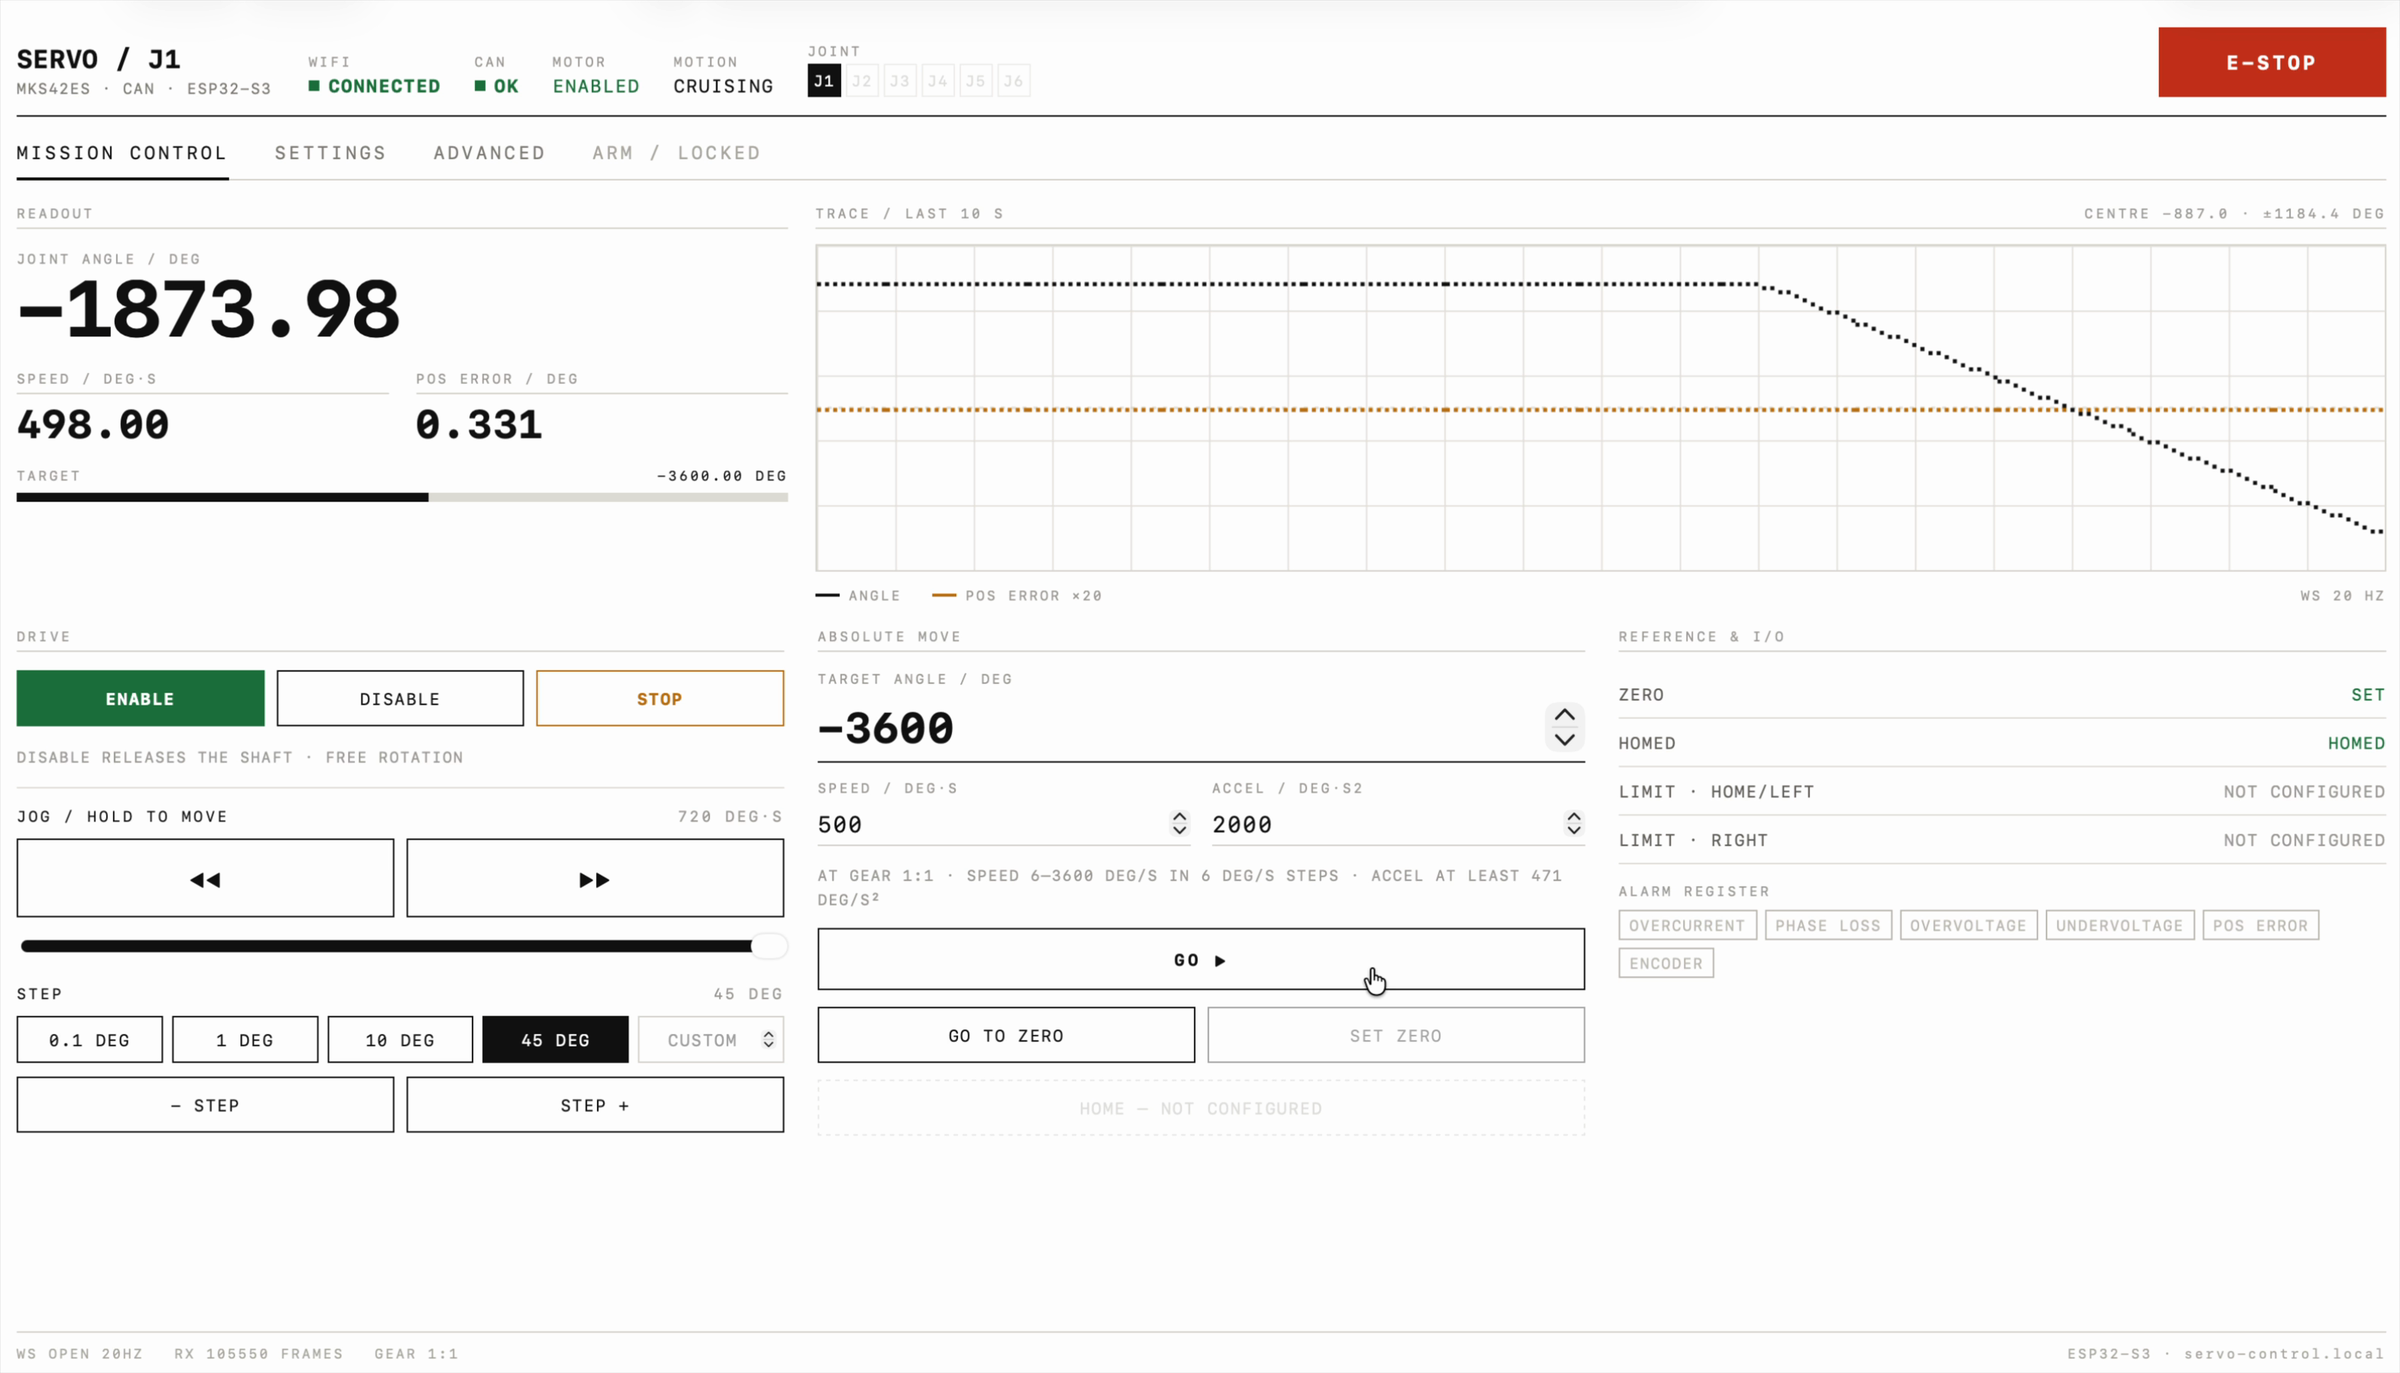Viewport: 2400px width, 1373px height.
Task: Switch to the Advanced tab
Action: (x=489, y=153)
